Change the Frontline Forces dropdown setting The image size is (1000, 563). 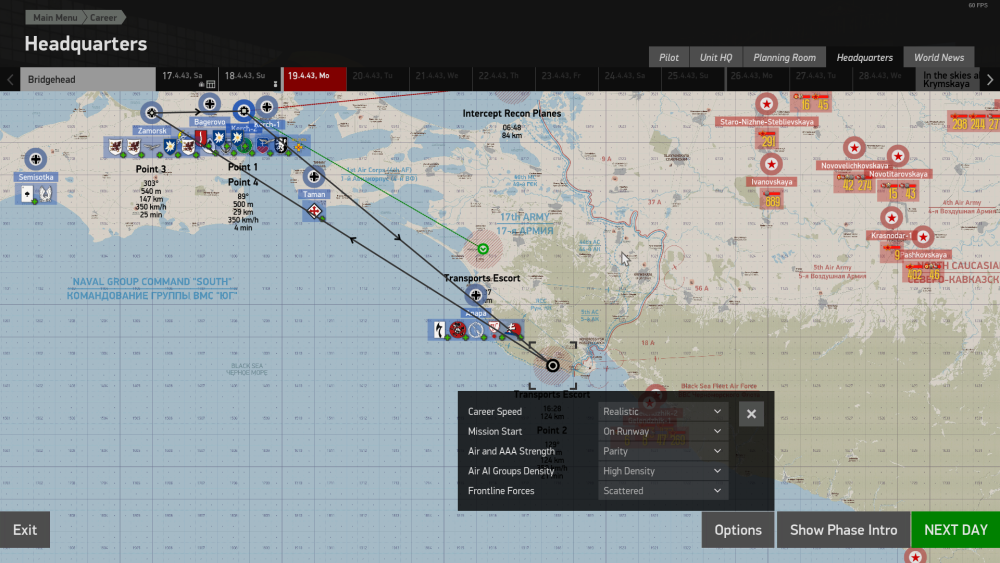[663, 491]
